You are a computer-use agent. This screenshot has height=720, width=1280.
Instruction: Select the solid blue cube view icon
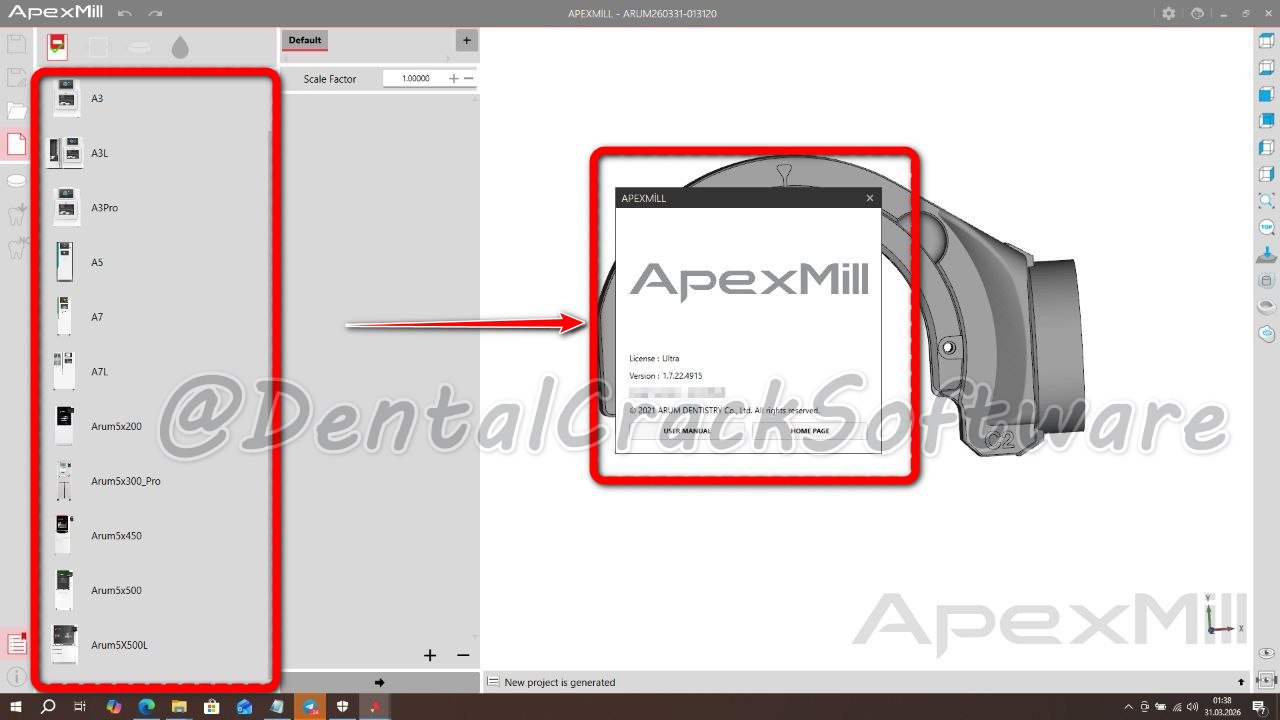point(1266,95)
